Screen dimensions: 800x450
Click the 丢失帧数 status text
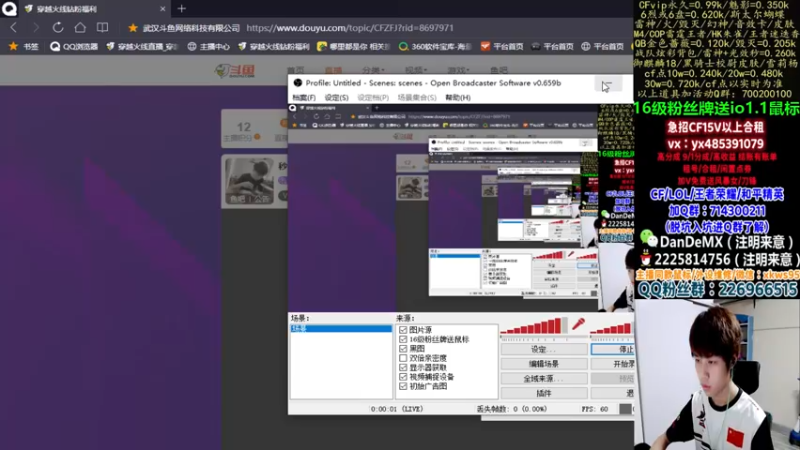pos(512,409)
